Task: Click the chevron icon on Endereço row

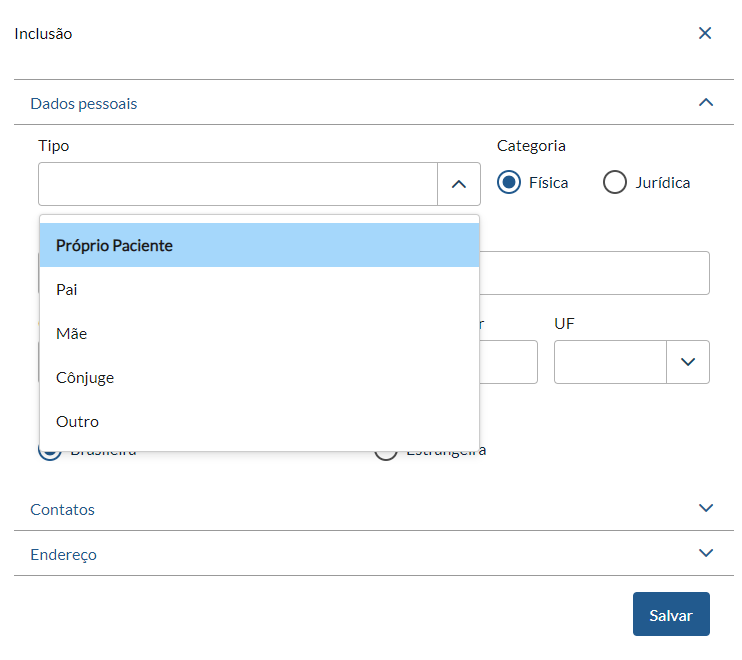Action: [x=706, y=553]
